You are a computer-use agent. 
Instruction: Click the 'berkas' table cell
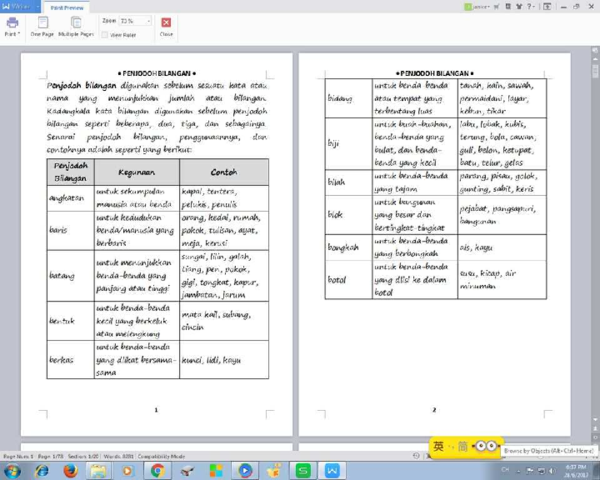tap(70, 360)
